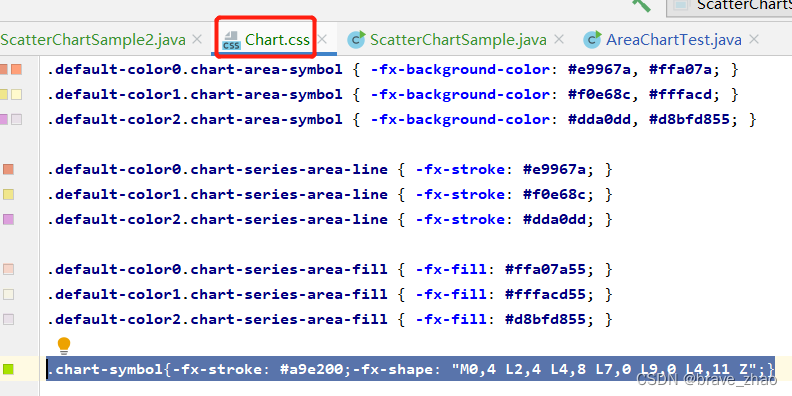Viewport: 792px width, 396px height.
Task: Click the #ffa07a gutter swatch on color0 area-symbol line
Action: pos(17,69)
